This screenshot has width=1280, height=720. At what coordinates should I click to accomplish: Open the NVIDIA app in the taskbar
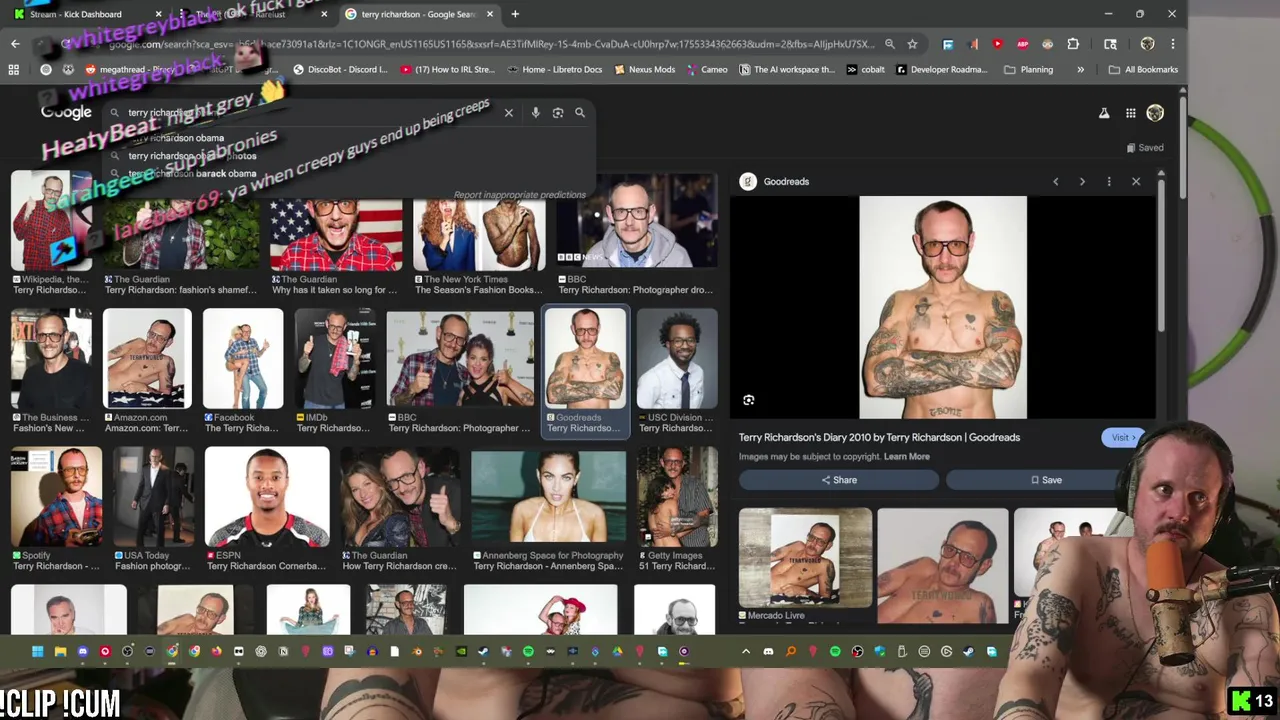tap(461, 652)
